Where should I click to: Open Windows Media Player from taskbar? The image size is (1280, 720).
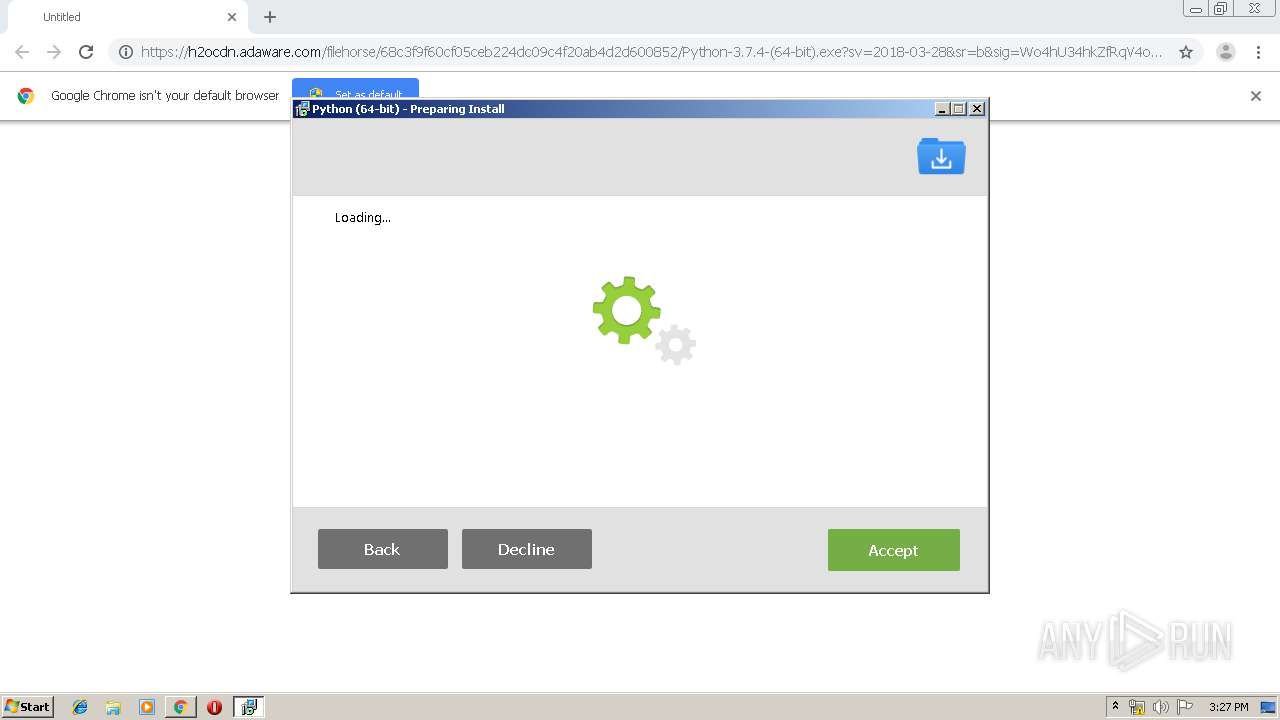(147, 707)
